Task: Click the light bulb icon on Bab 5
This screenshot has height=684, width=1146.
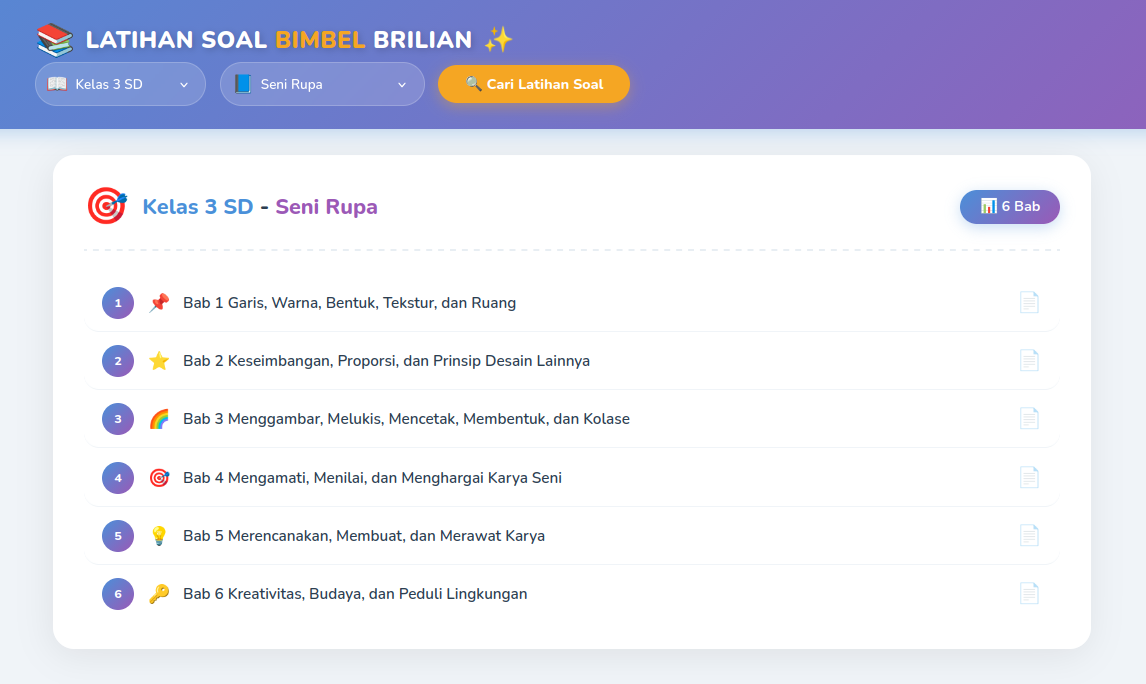Action: [x=159, y=536]
